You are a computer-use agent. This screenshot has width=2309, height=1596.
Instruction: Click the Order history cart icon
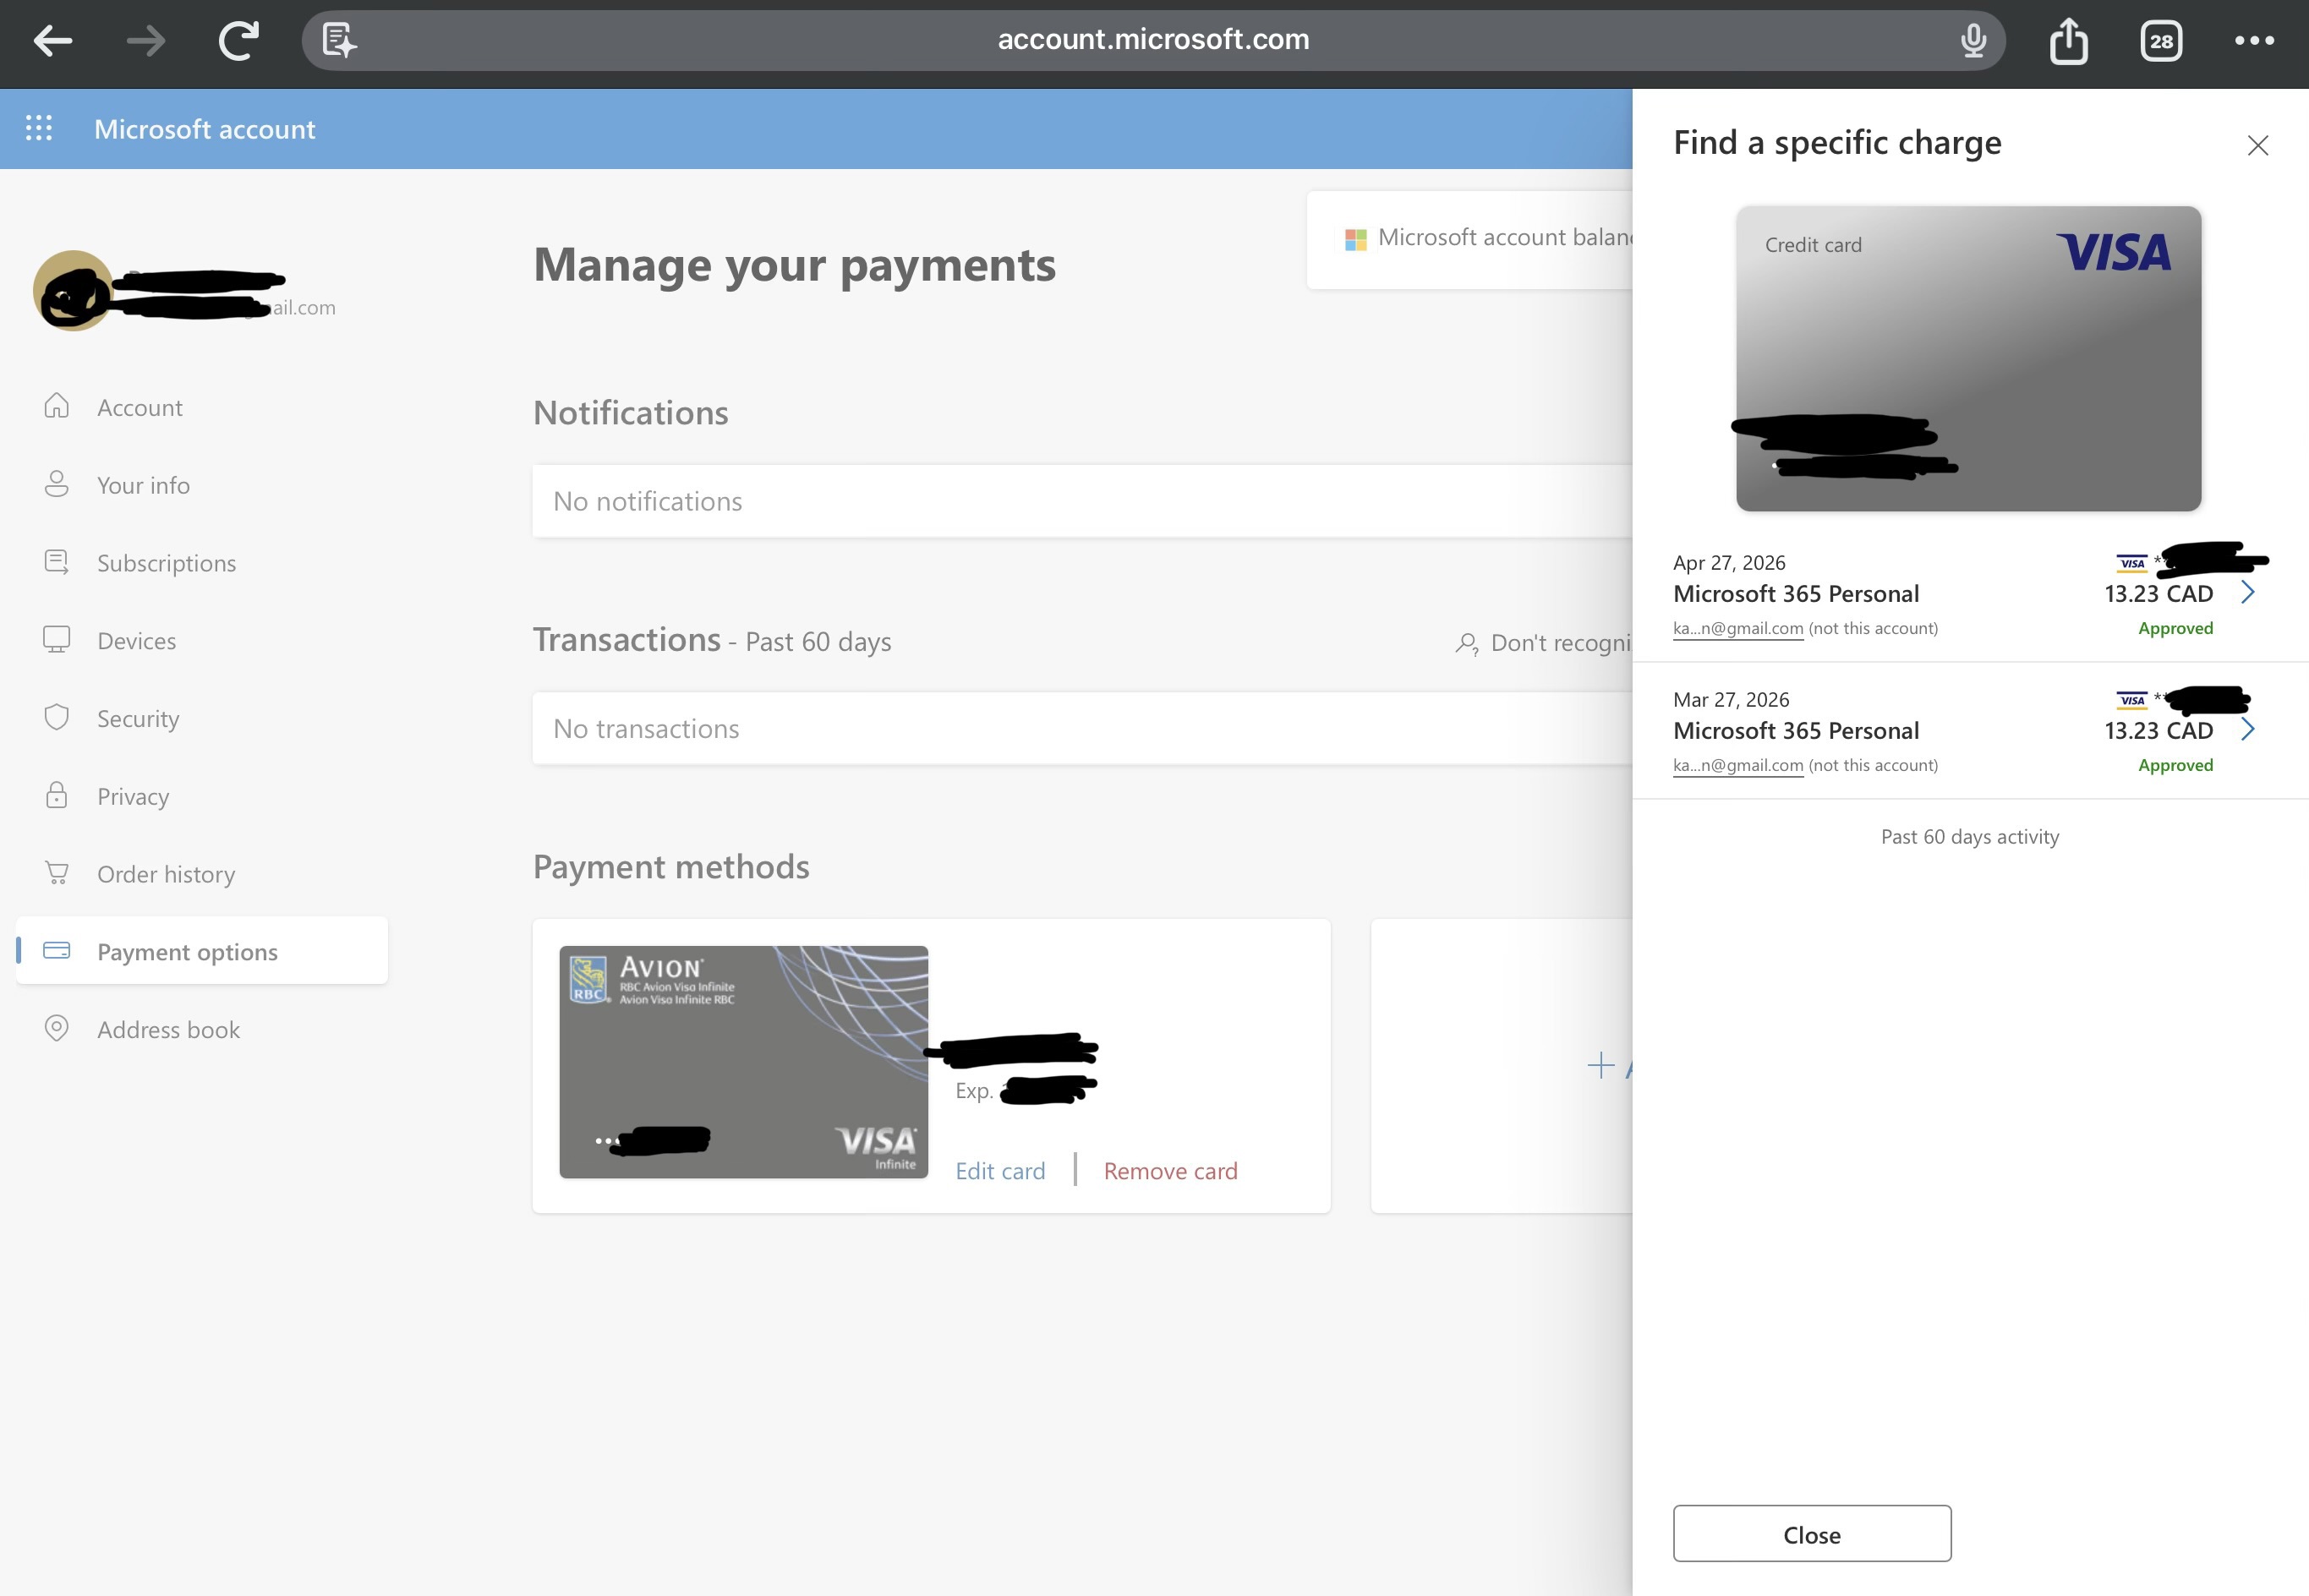coord(57,873)
